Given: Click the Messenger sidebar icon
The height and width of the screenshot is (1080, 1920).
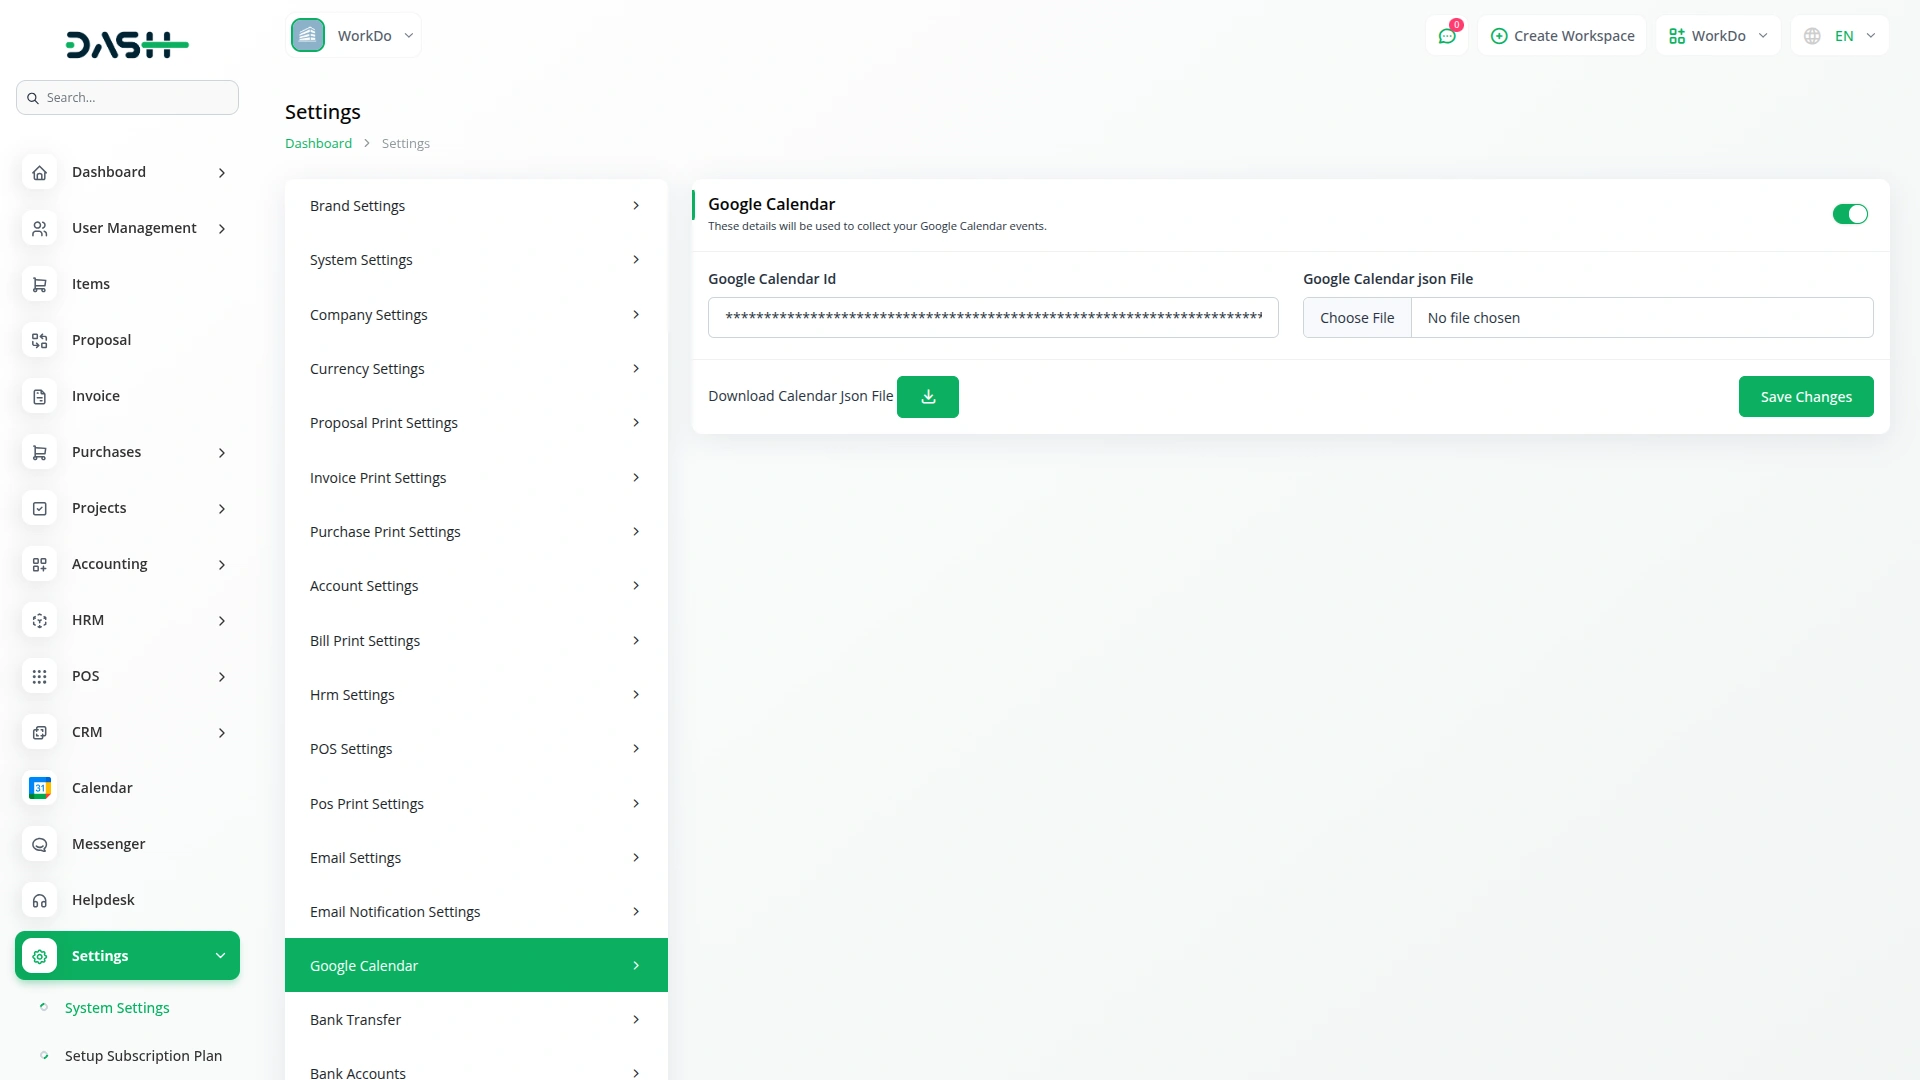Looking at the screenshot, I should tap(39, 844).
